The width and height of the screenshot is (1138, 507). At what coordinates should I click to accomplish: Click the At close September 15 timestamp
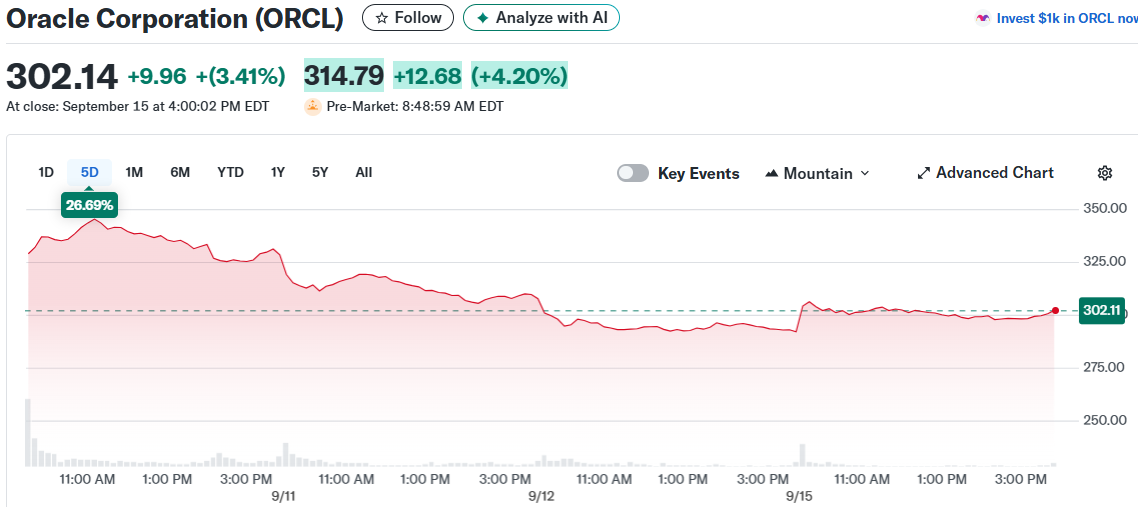137,107
